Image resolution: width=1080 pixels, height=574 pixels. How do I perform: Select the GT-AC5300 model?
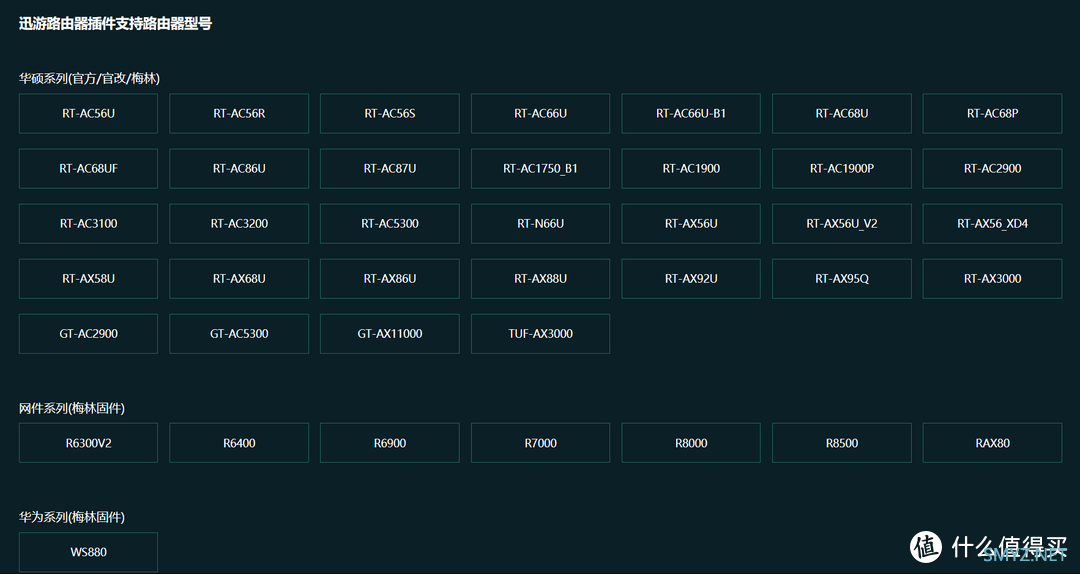coord(239,334)
